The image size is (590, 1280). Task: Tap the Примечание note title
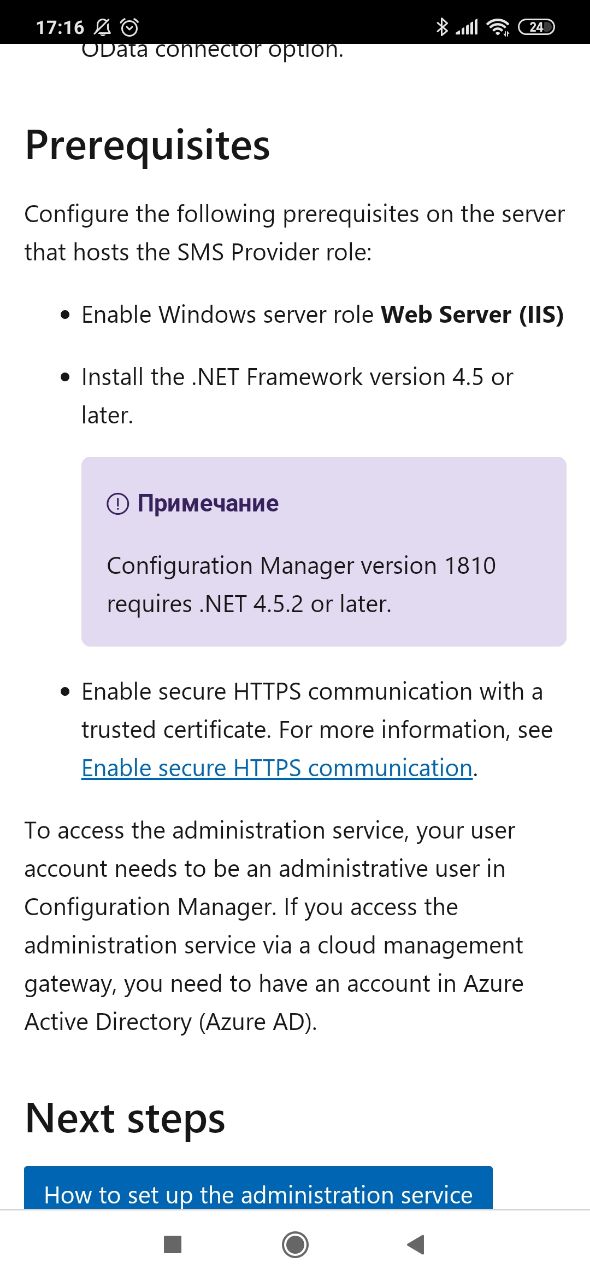(208, 504)
